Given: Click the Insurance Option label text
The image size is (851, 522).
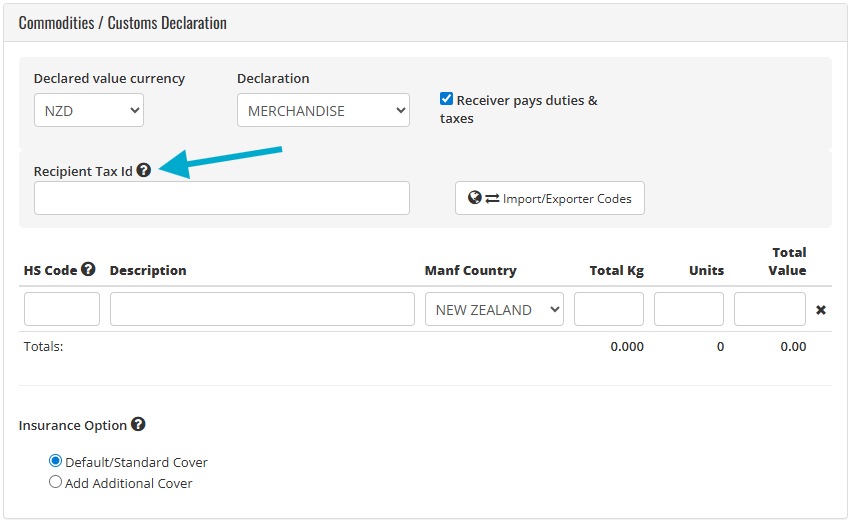Looking at the screenshot, I should pos(73,425).
